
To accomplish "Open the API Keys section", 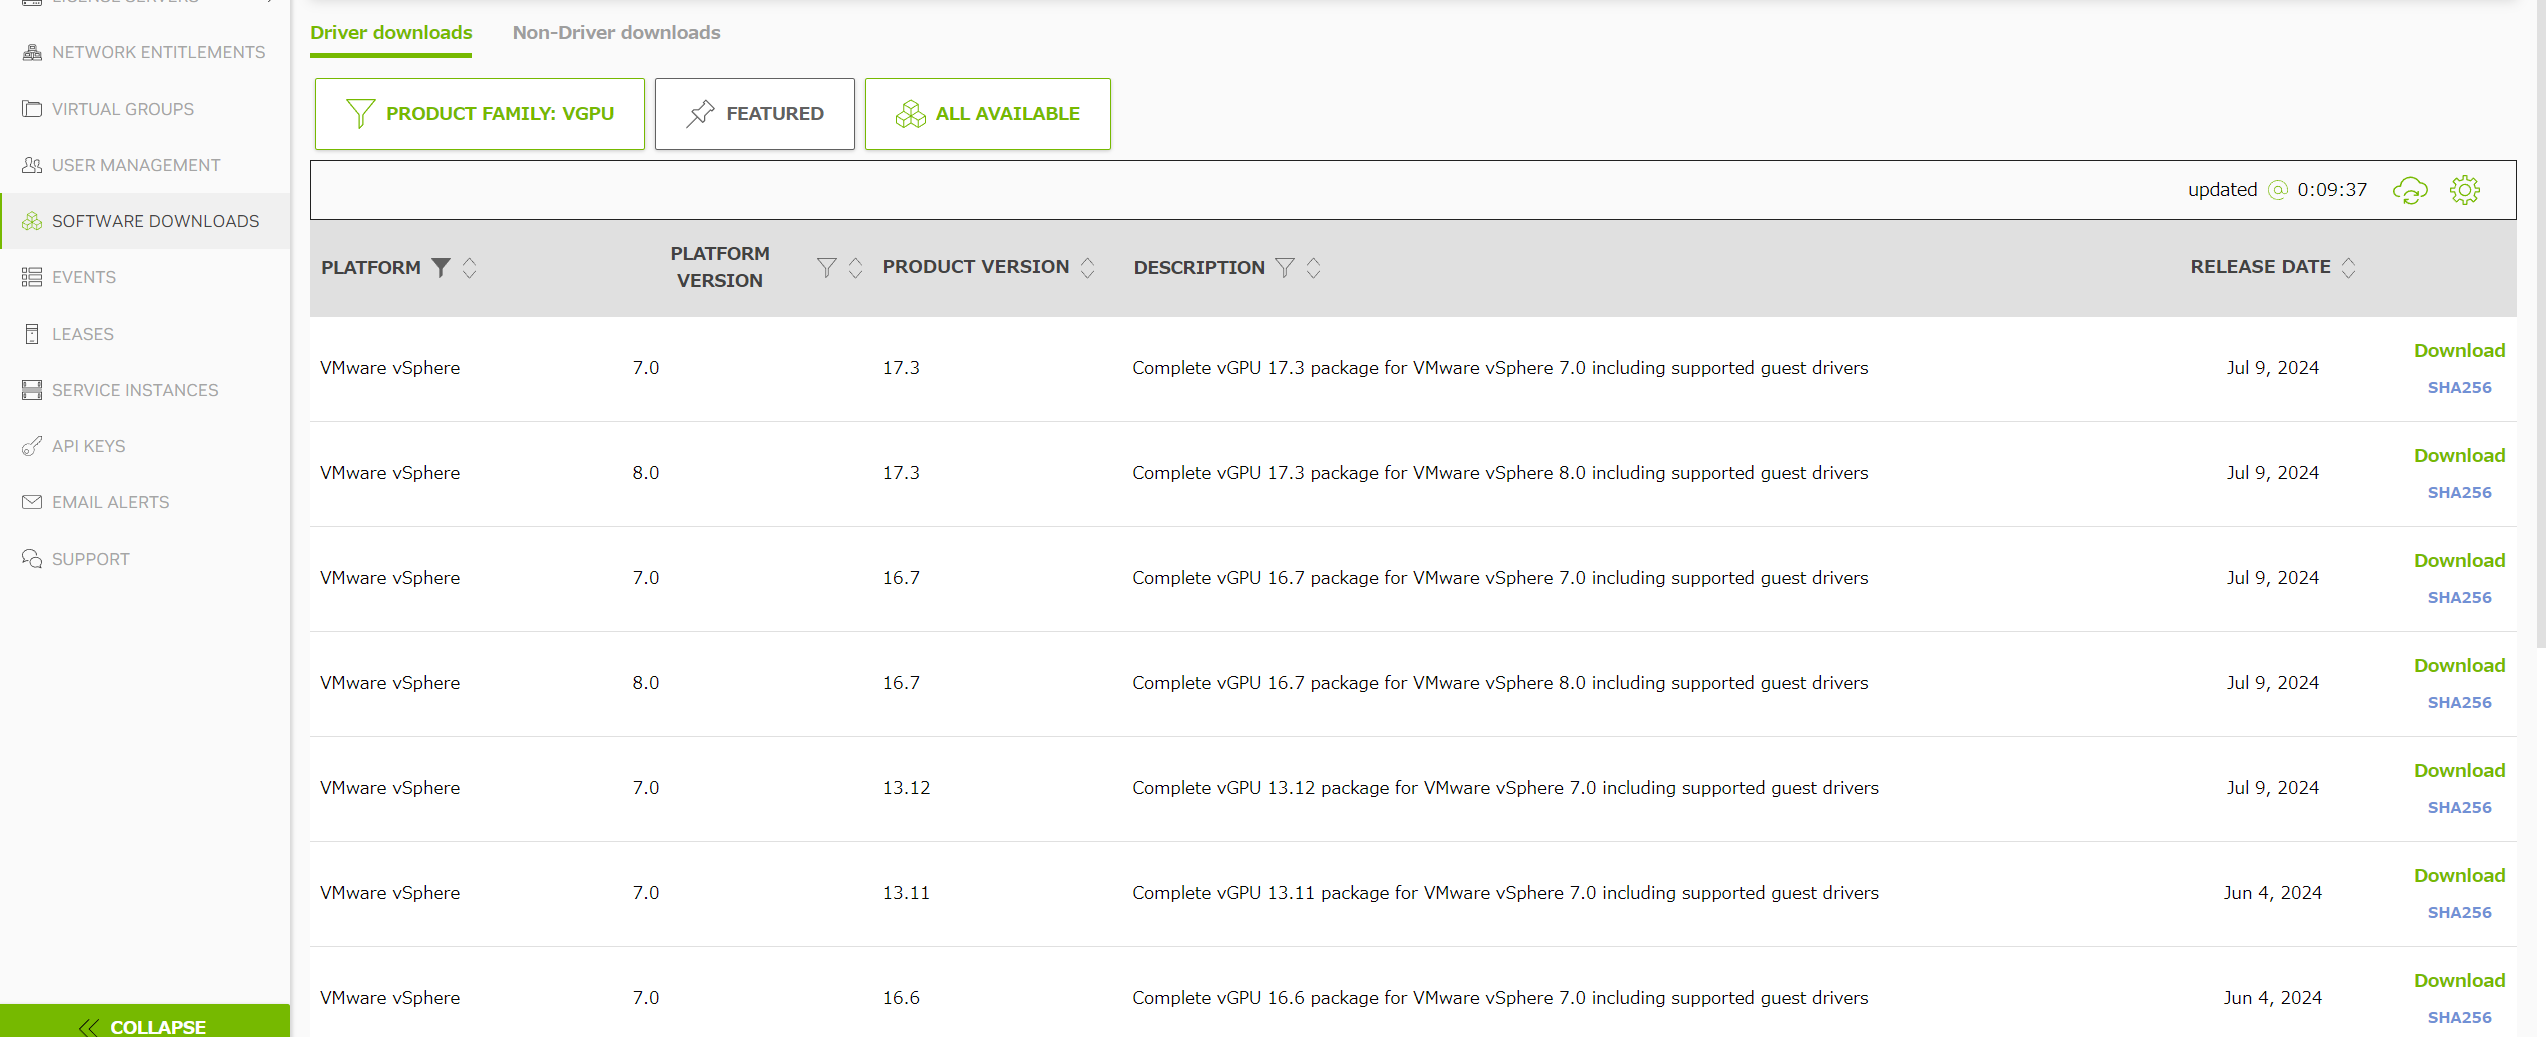I will (x=88, y=446).
